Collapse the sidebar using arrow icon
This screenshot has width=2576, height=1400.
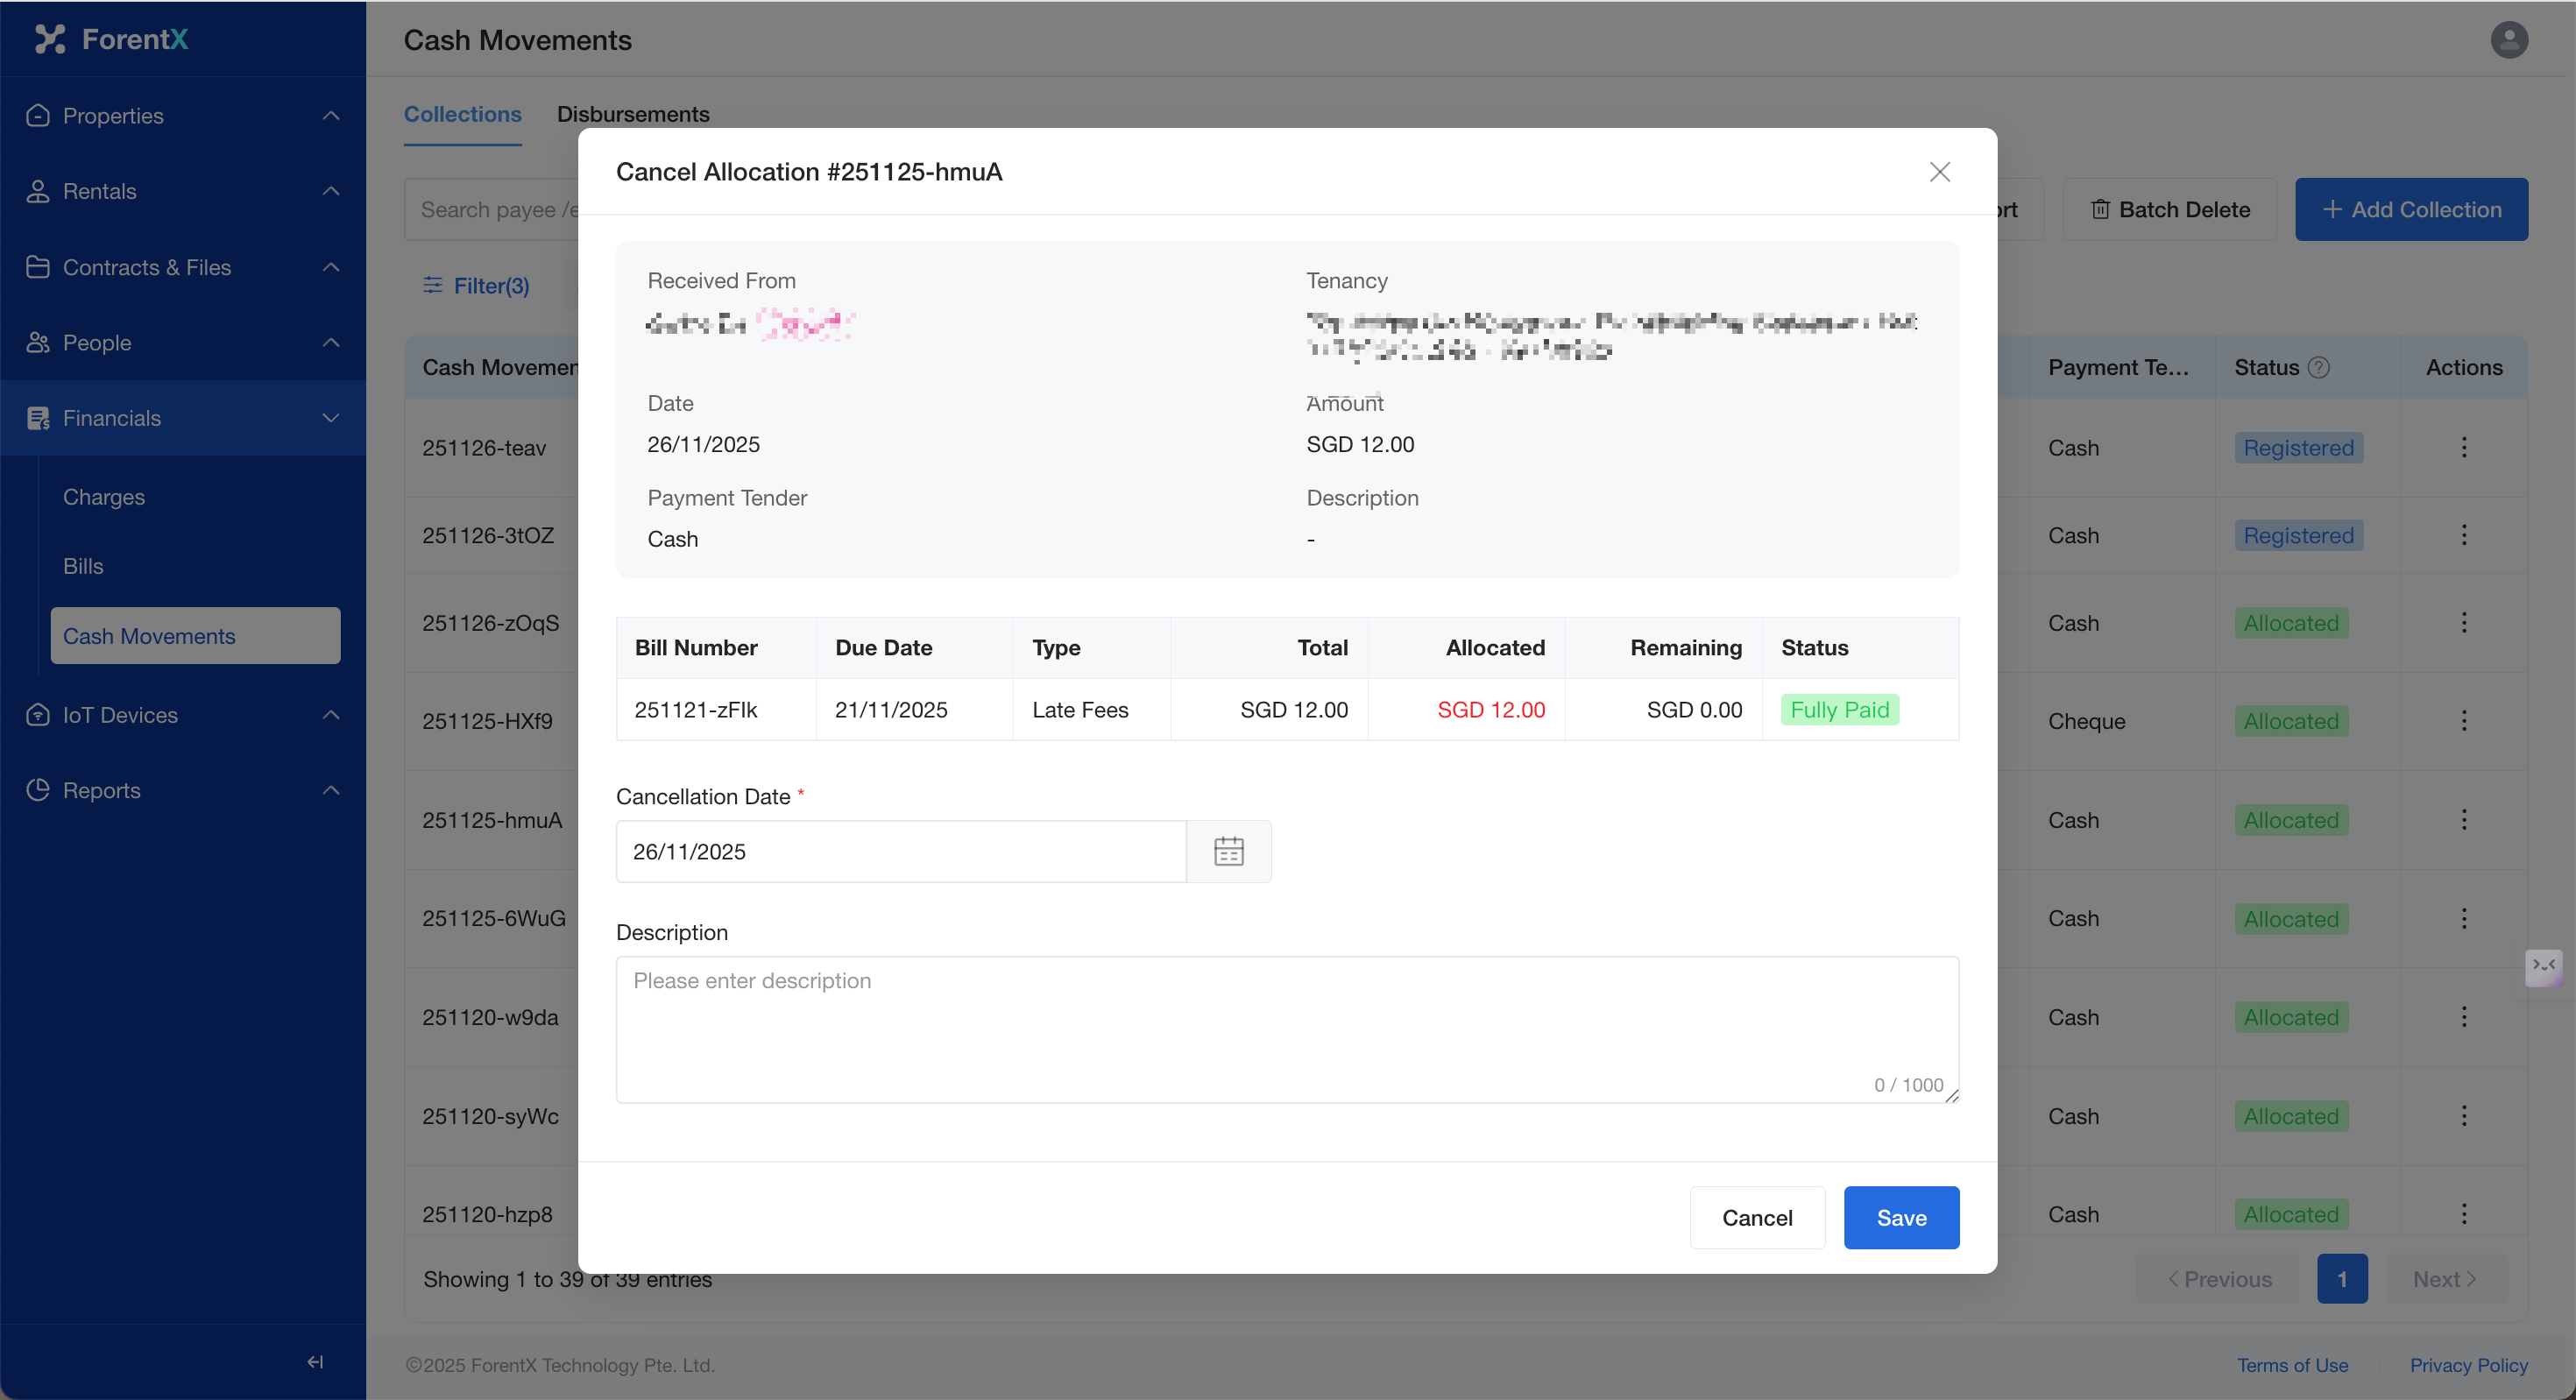coord(315,1361)
